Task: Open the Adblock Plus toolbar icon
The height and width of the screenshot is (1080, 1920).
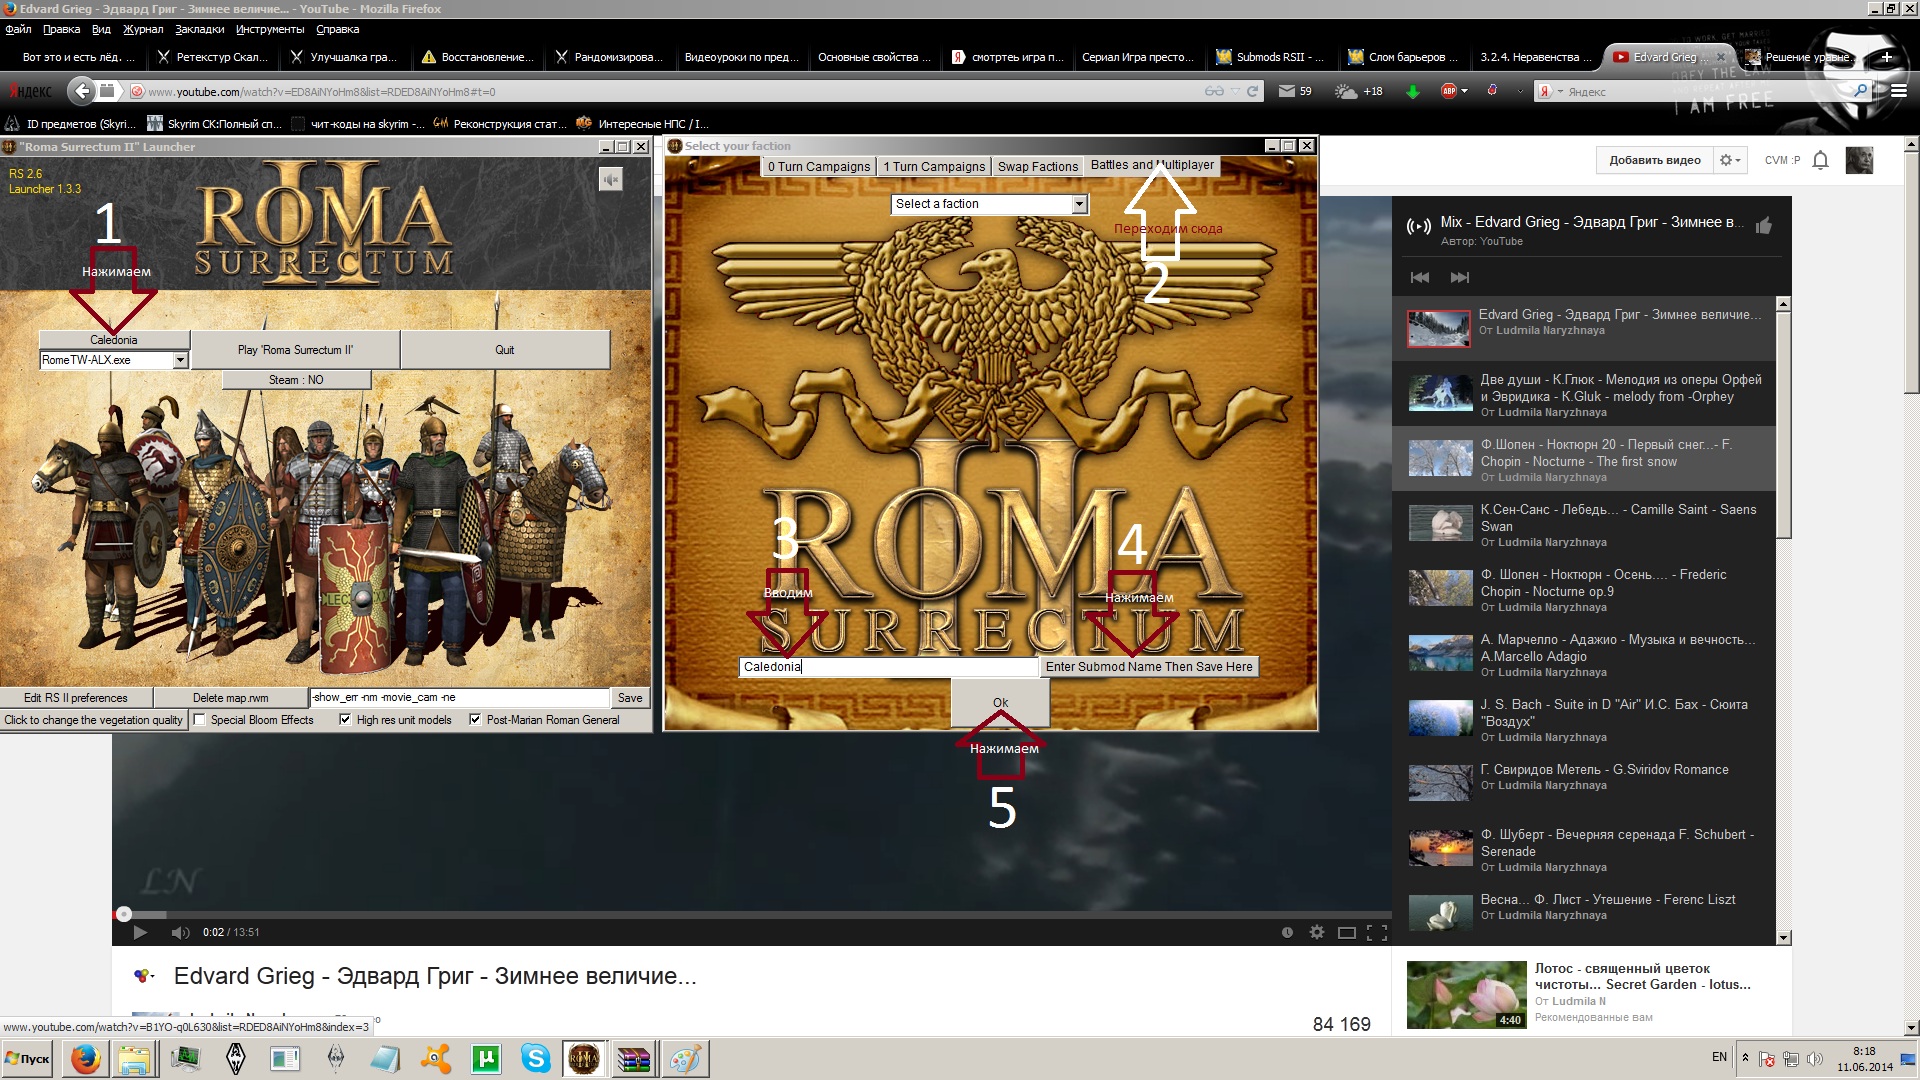Action: [1449, 91]
